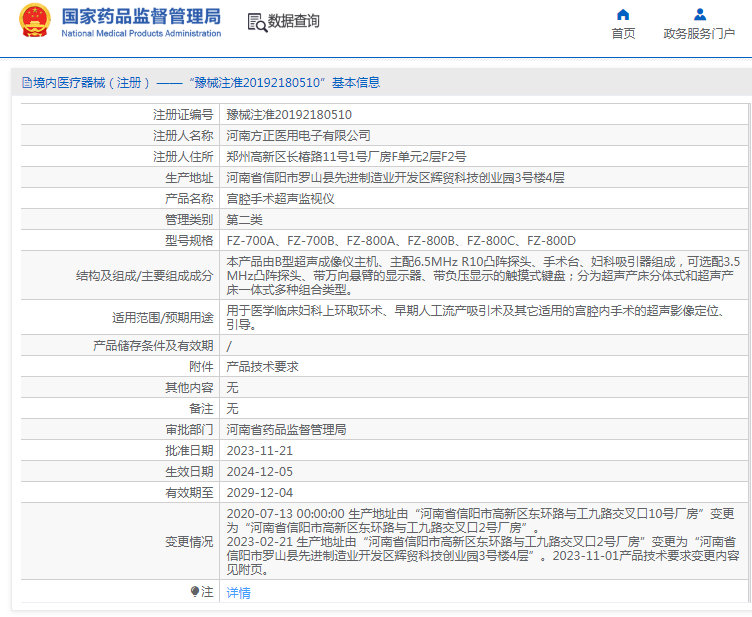Click the document icon before 境内医疗器械
The image size is (752, 617).
pyautogui.click(x=27, y=82)
